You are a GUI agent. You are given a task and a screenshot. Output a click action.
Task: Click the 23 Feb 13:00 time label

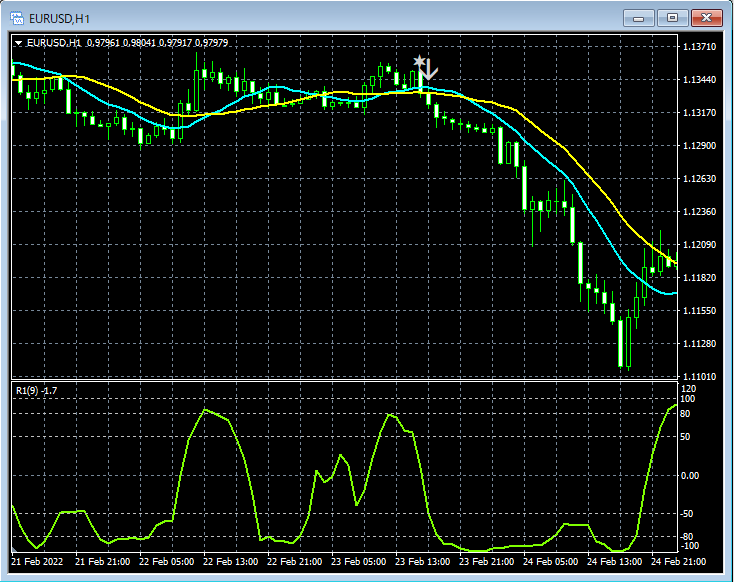[x=422, y=561]
